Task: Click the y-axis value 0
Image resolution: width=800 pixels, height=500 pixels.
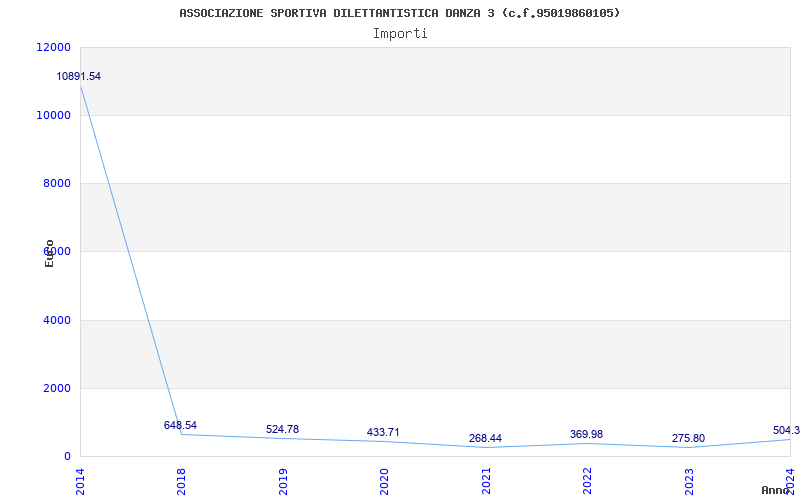Action: pyautogui.click(x=67, y=456)
